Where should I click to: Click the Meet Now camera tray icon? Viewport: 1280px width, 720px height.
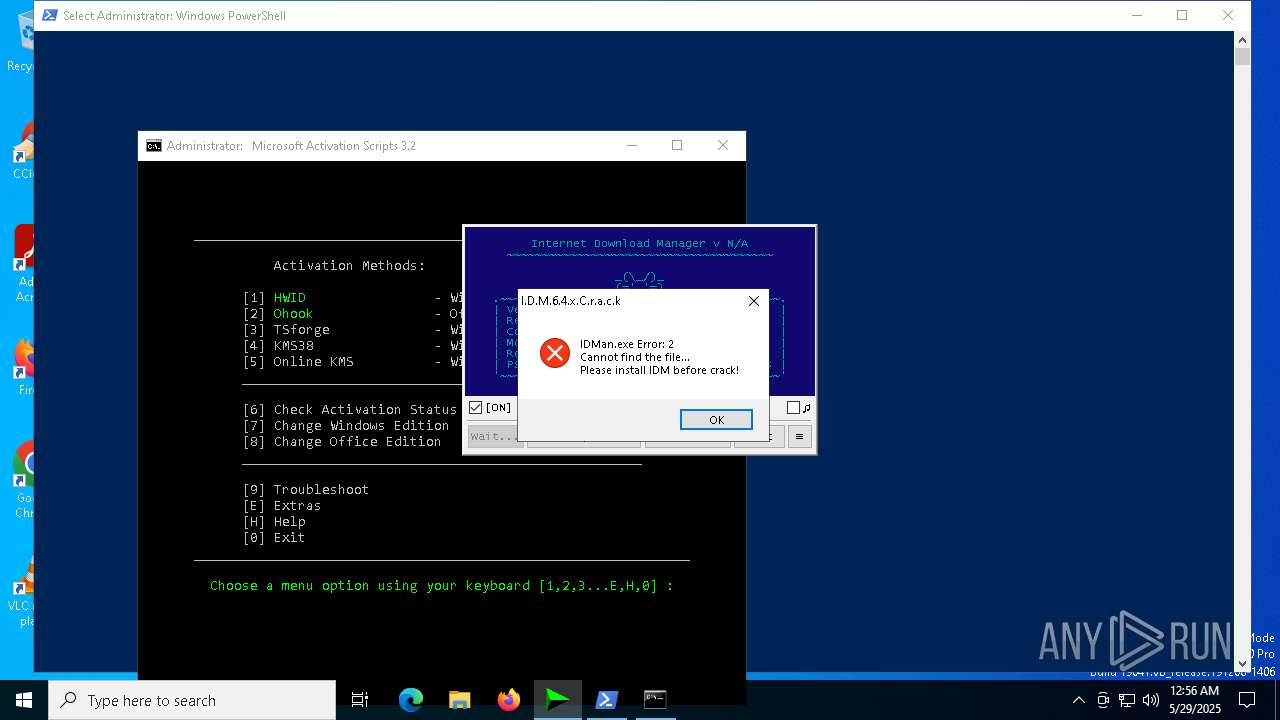pyautogui.click(x=1103, y=700)
